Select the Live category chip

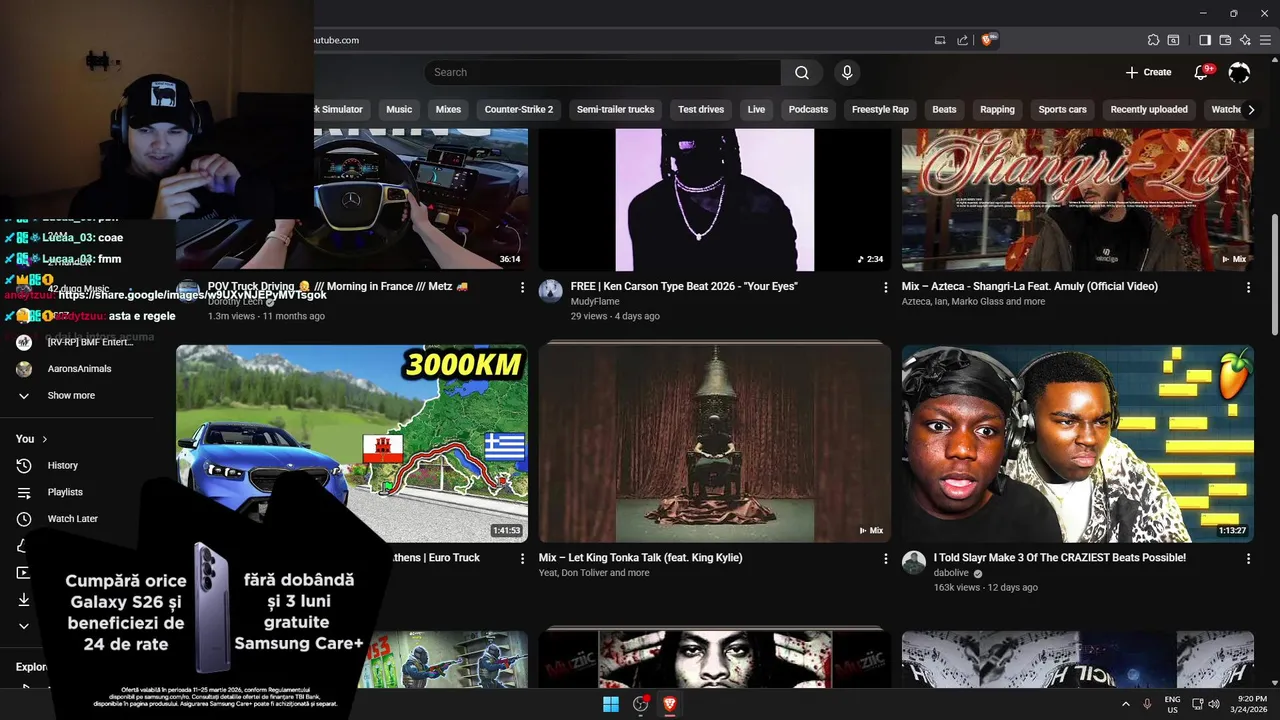(x=756, y=110)
